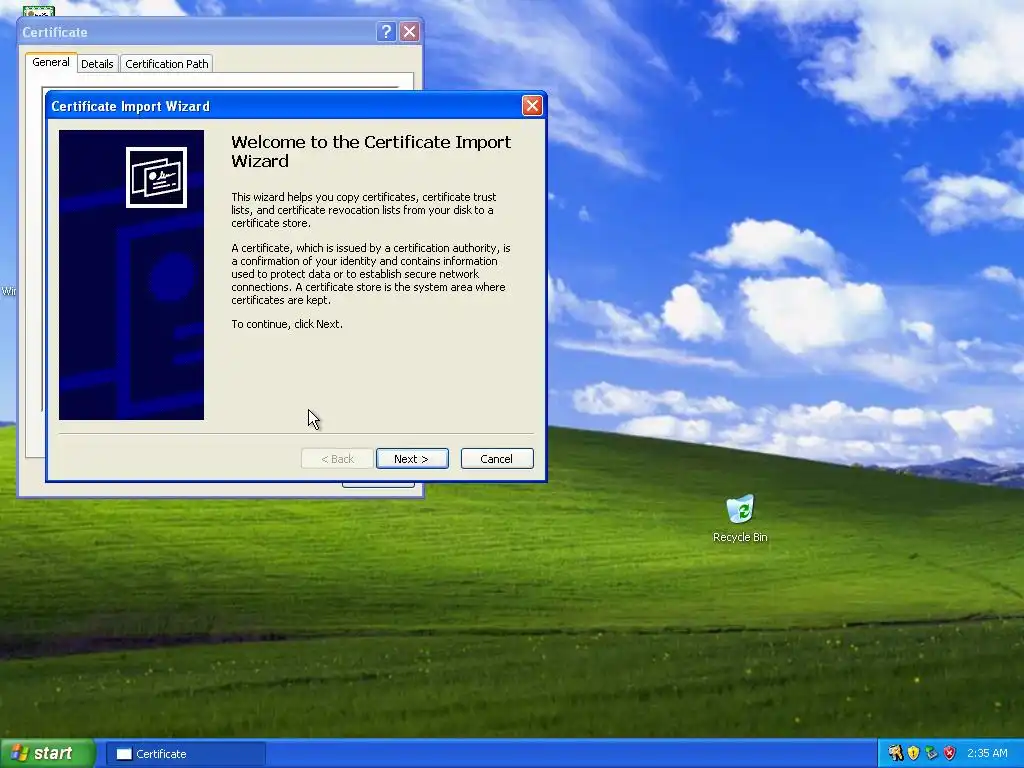
Task: Open the Start menu
Action: (x=47, y=753)
